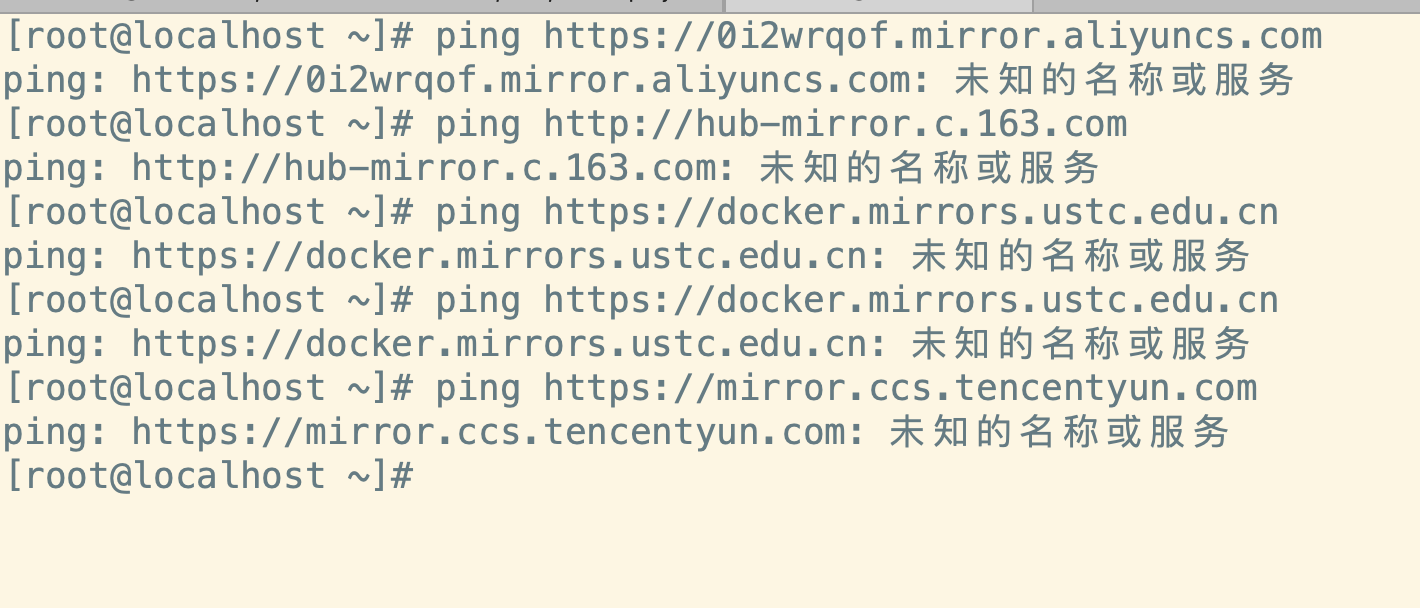Click the 未知的名称或服务 error on the last ustc output line
Screen dimensions: 1420x608
(x=1082, y=344)
